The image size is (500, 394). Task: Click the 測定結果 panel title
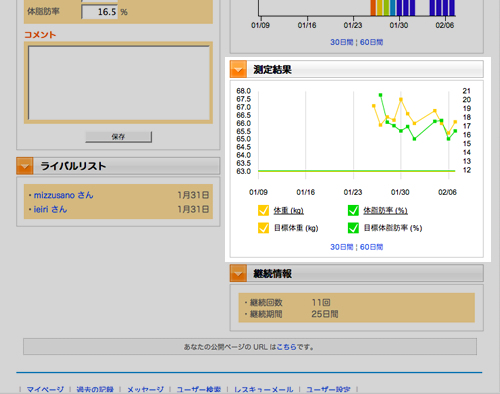pyautogui.click(x=272, y=69)
